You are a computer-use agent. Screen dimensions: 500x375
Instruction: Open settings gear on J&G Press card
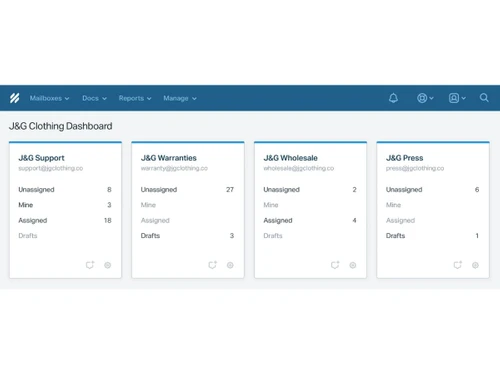[x=475, y=265]
